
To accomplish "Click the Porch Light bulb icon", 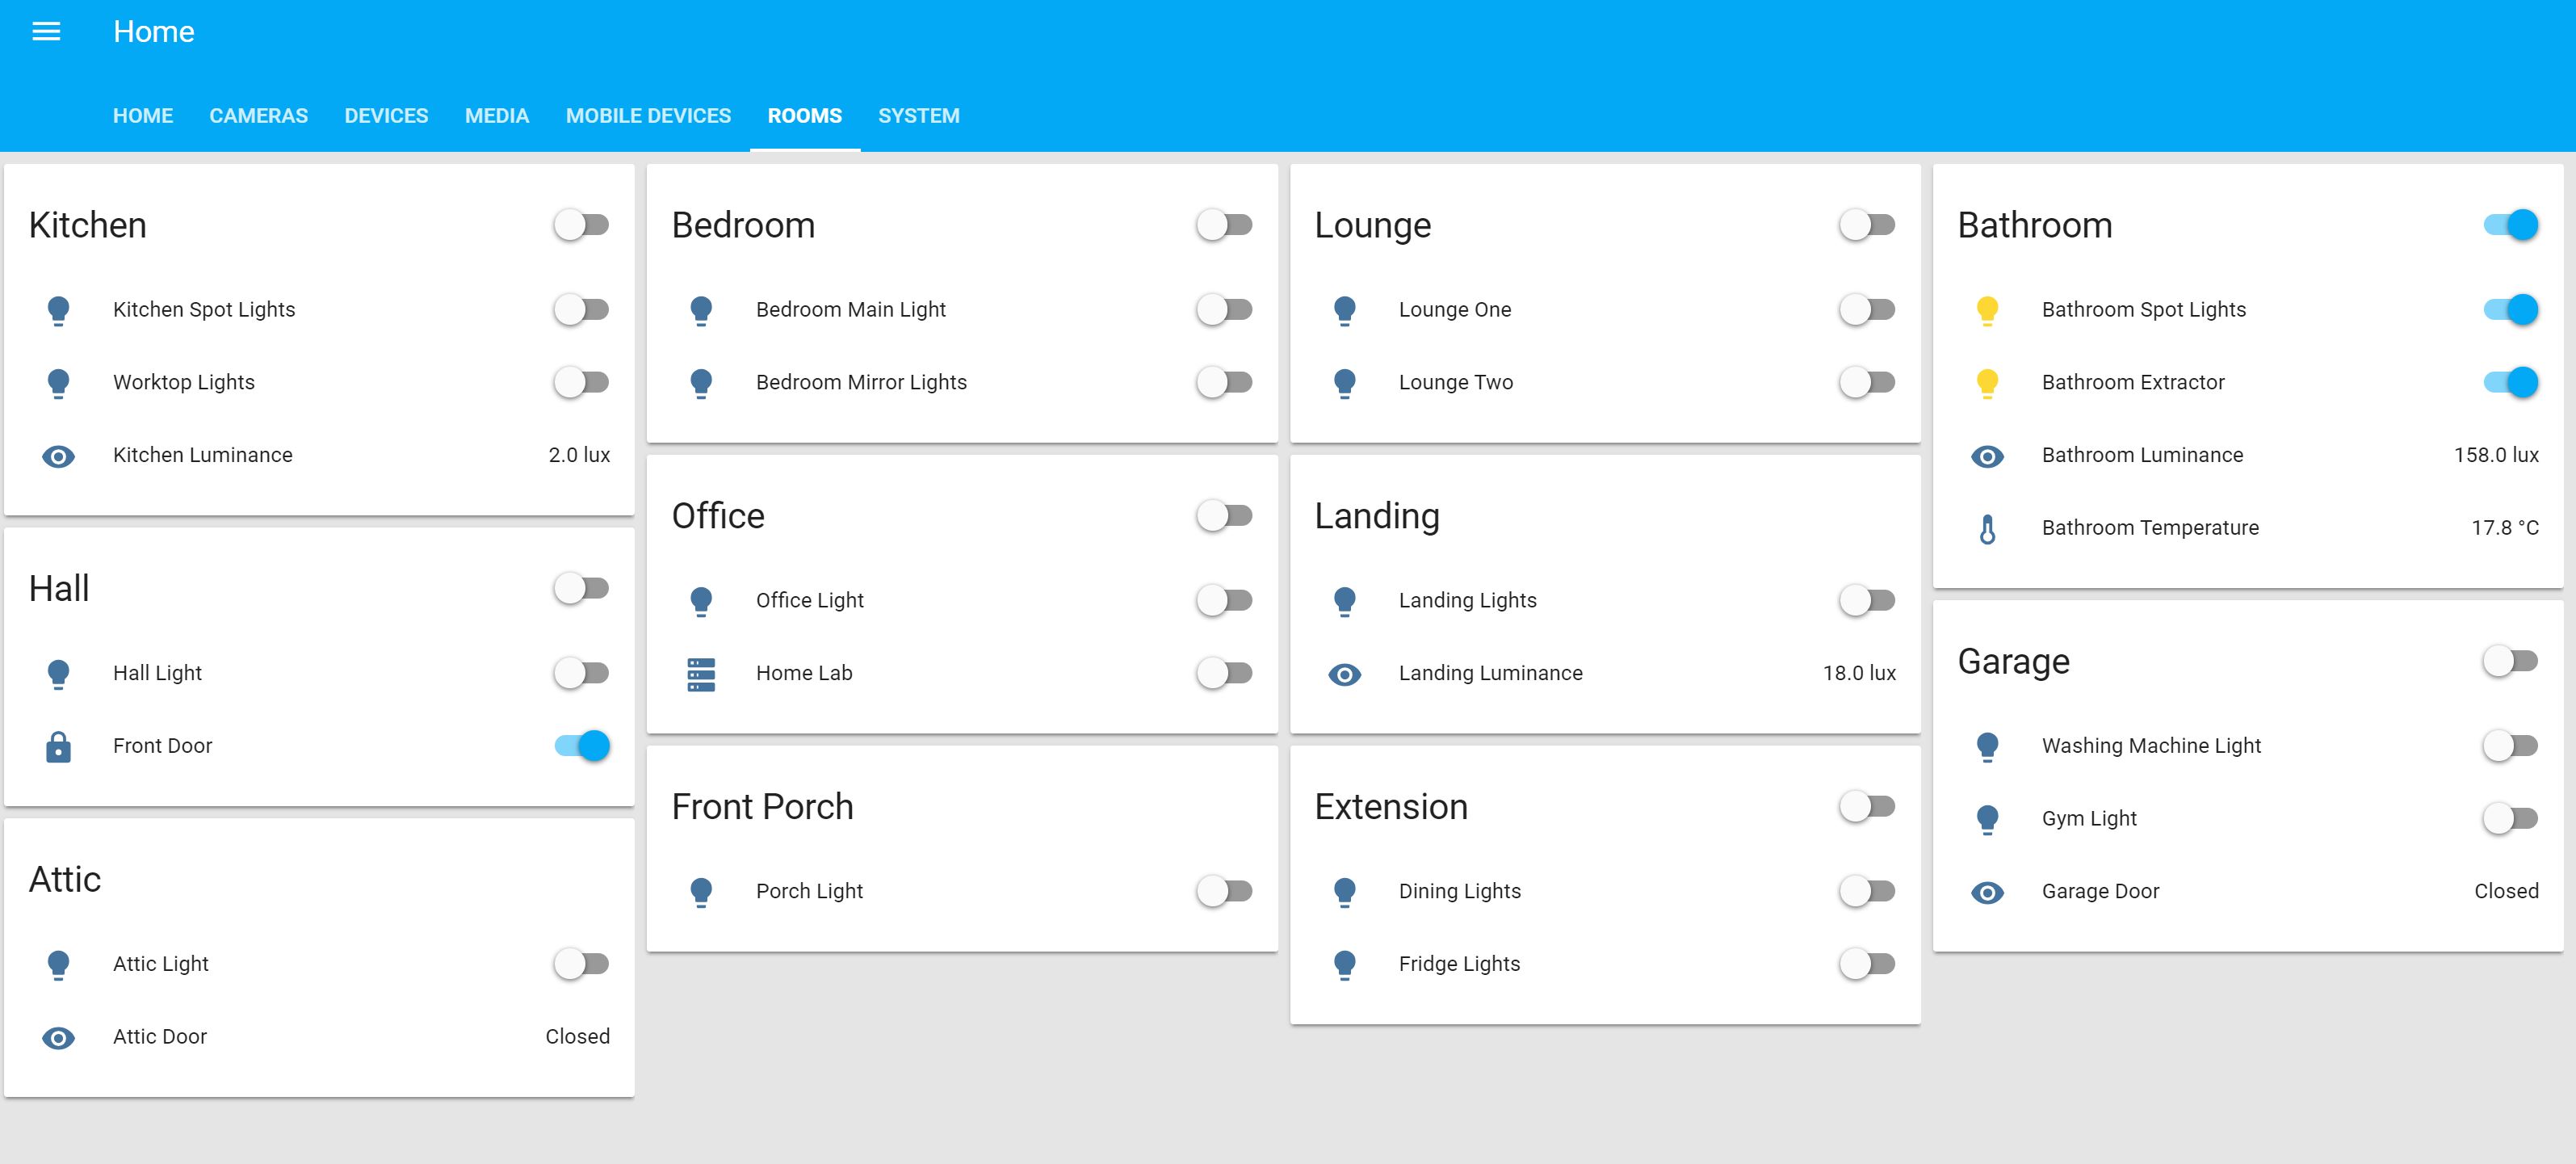I will pyautogui.click(x=702, y=891).
